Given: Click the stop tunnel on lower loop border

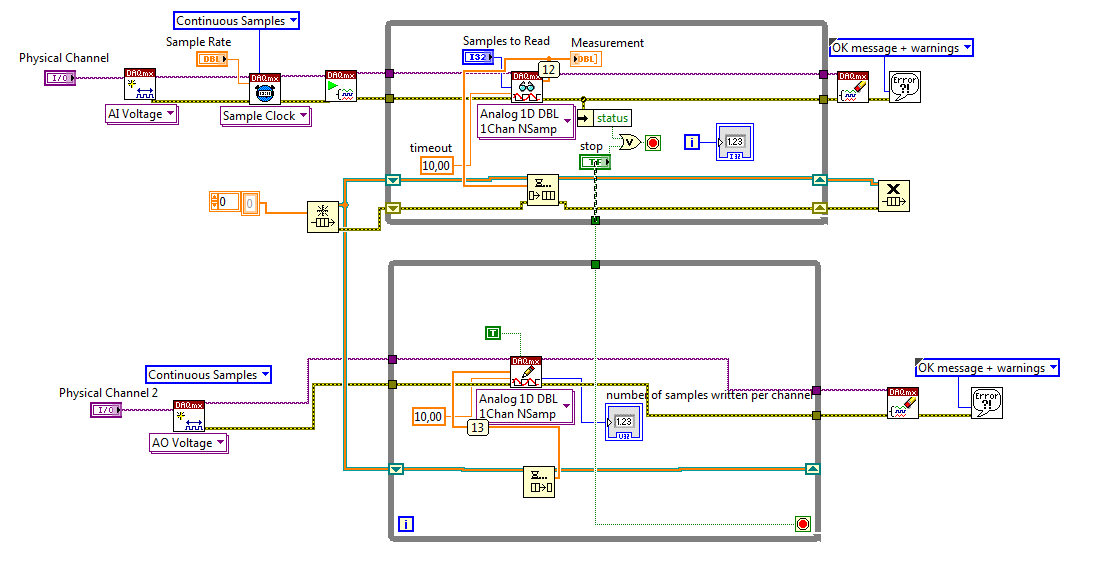Looking at the screenshot, I should pyautogui.click(x=596, y=264).
